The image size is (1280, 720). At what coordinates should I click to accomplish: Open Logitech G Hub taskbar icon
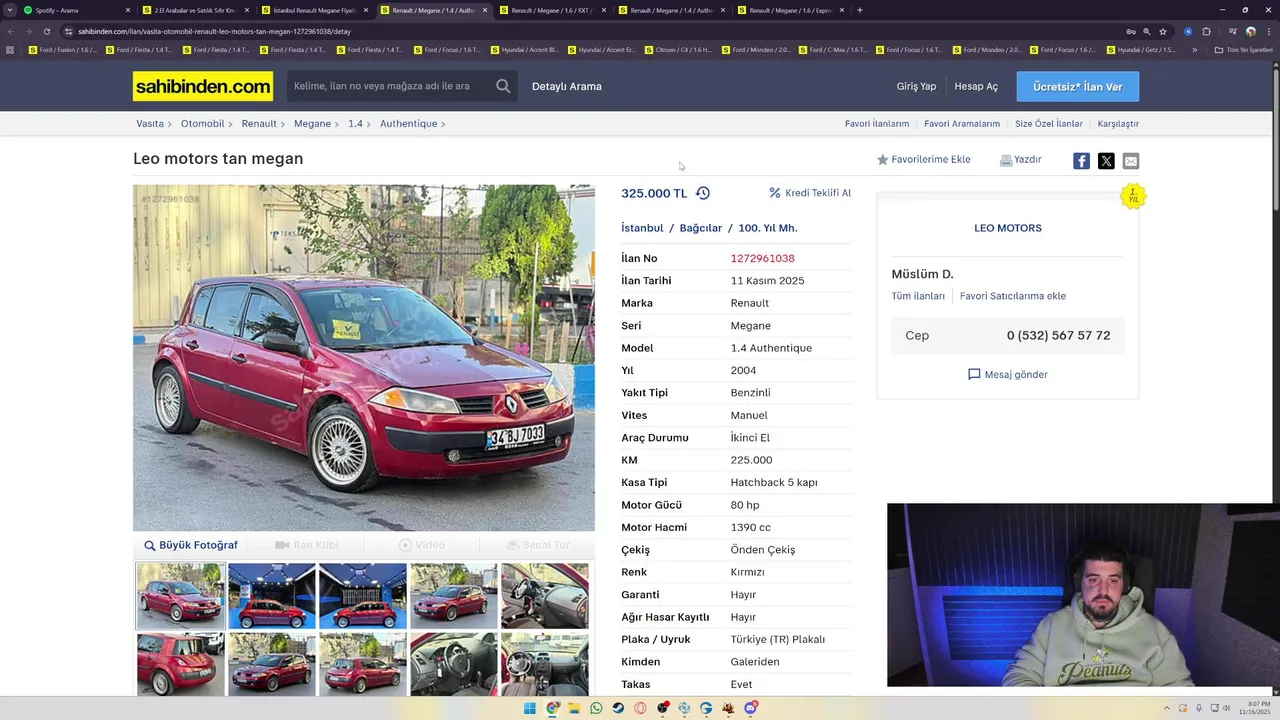706,708
